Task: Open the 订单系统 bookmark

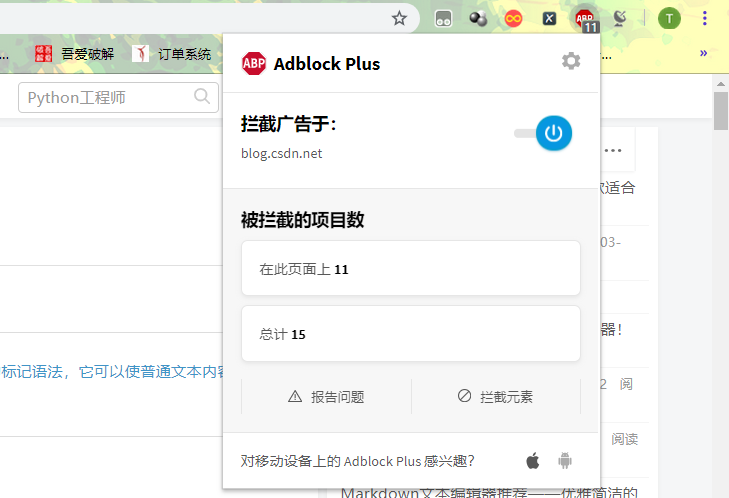Action: pyautogui.click(x=172, y=54)
